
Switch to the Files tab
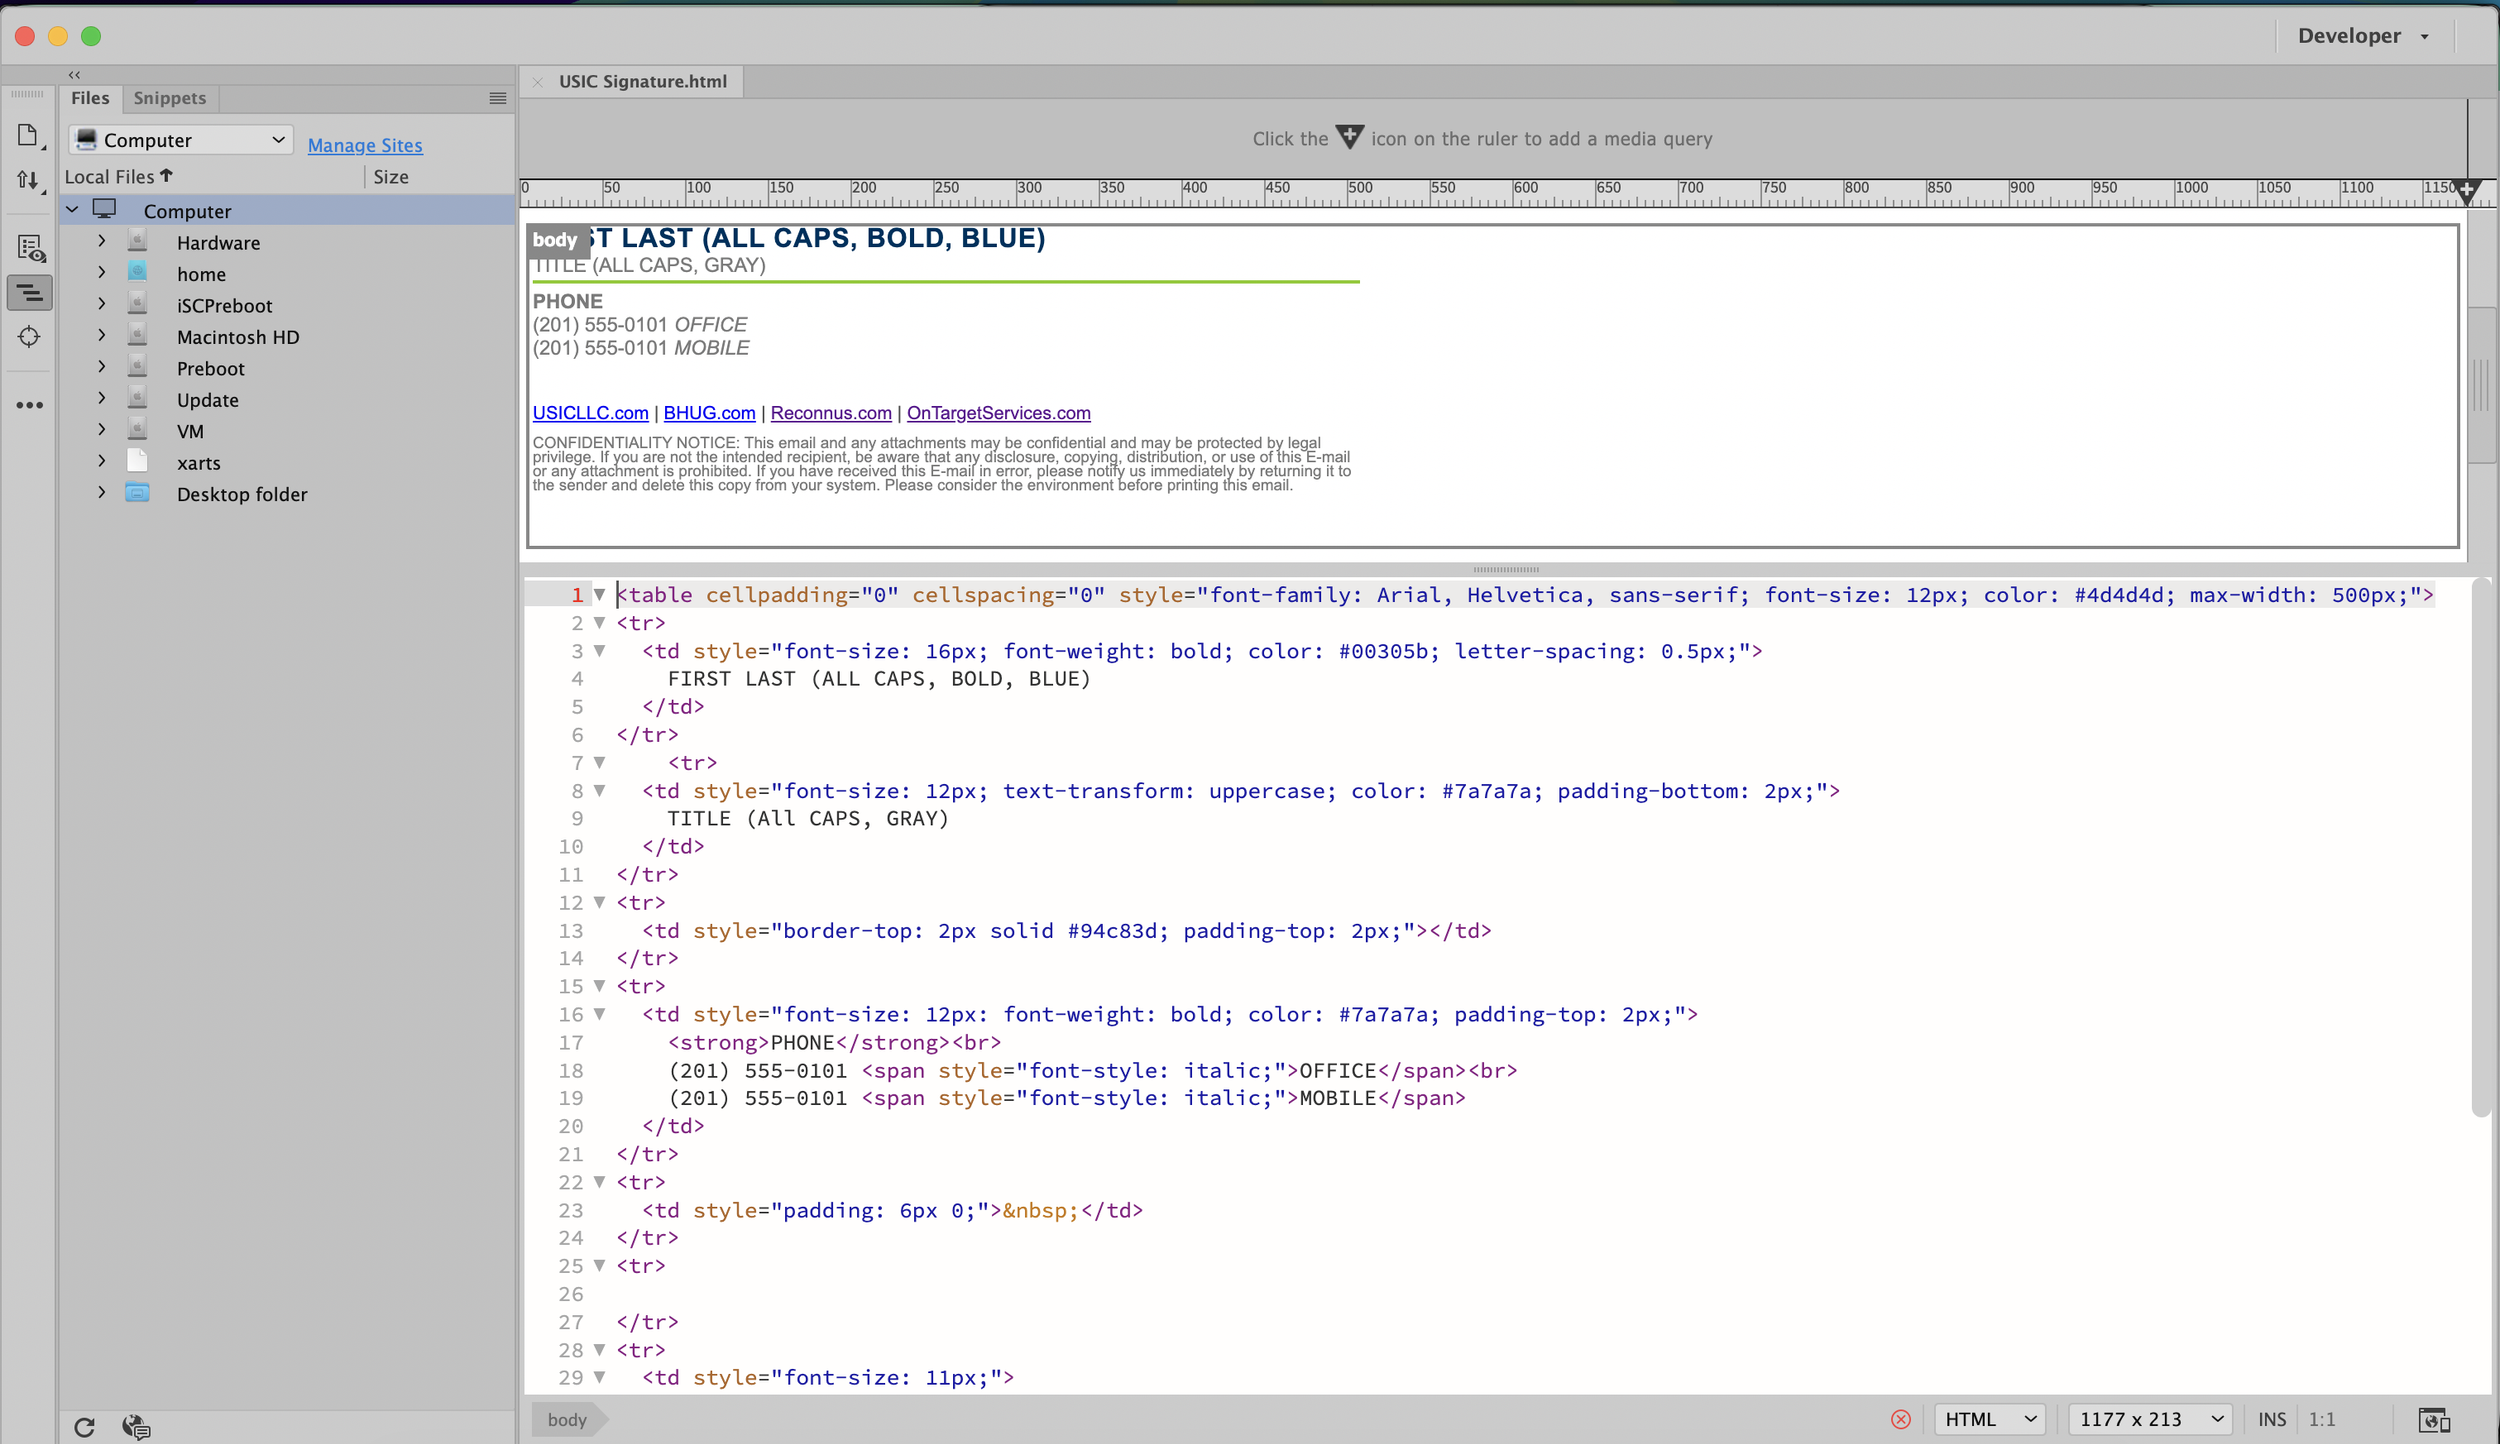[x=90, y=98]
